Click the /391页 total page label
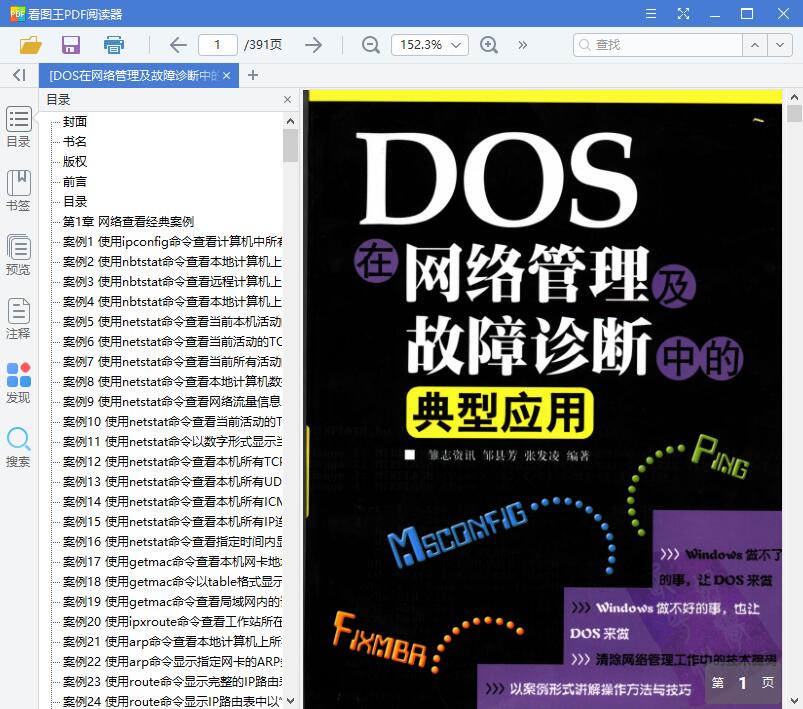Screen dimensions: 803x709 [x=263, y=45]
